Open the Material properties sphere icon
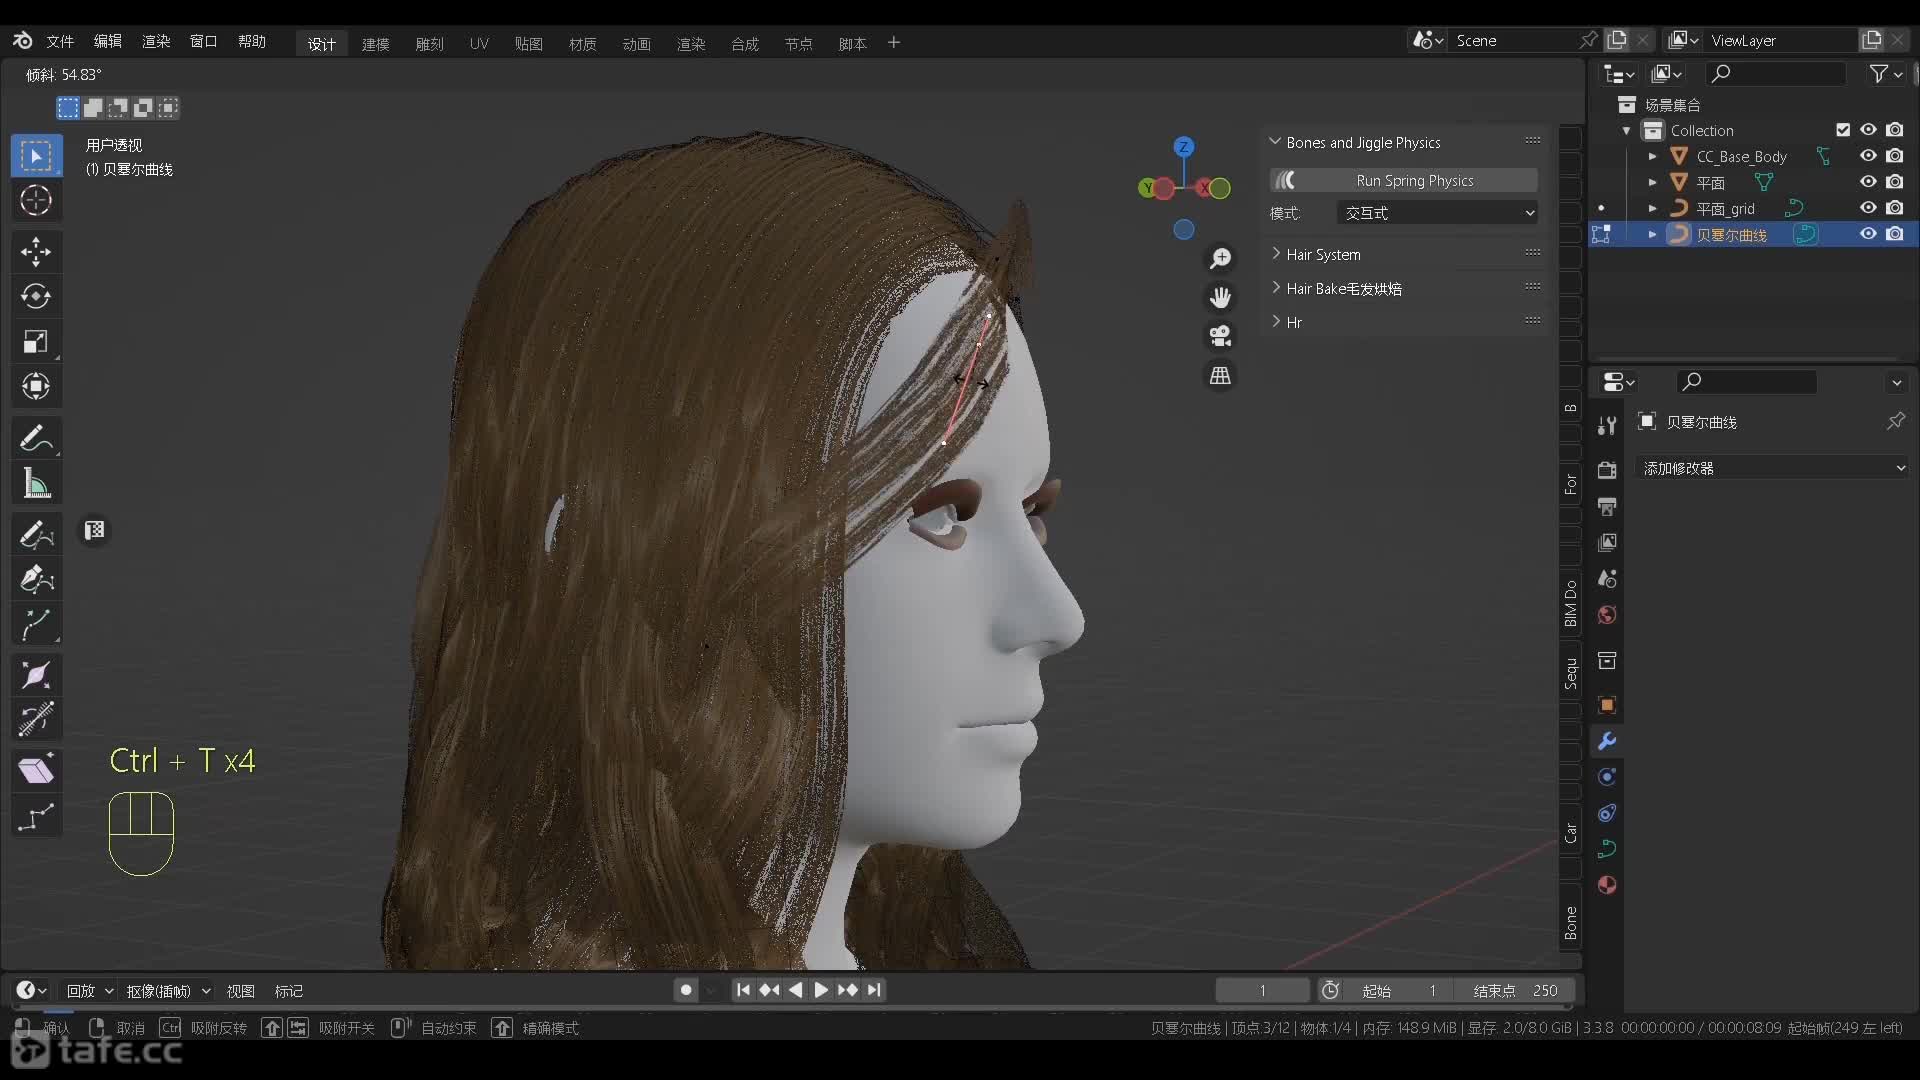Image resolution: width=1920 pixels, height=1080 pixels. (x=1607, y=885)
